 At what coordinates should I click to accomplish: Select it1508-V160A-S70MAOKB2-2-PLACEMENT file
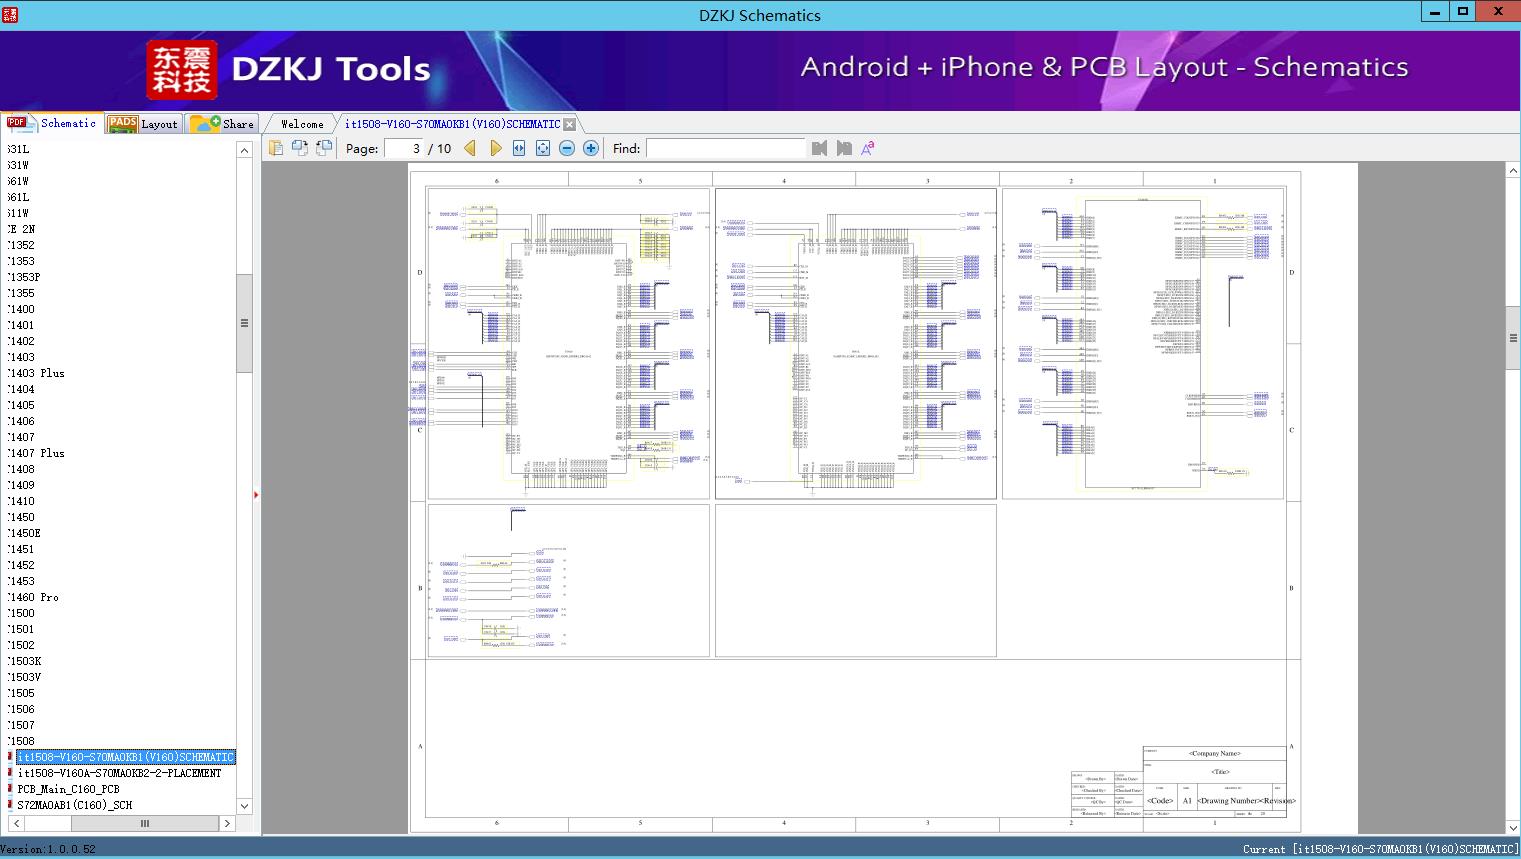(119, 773)
